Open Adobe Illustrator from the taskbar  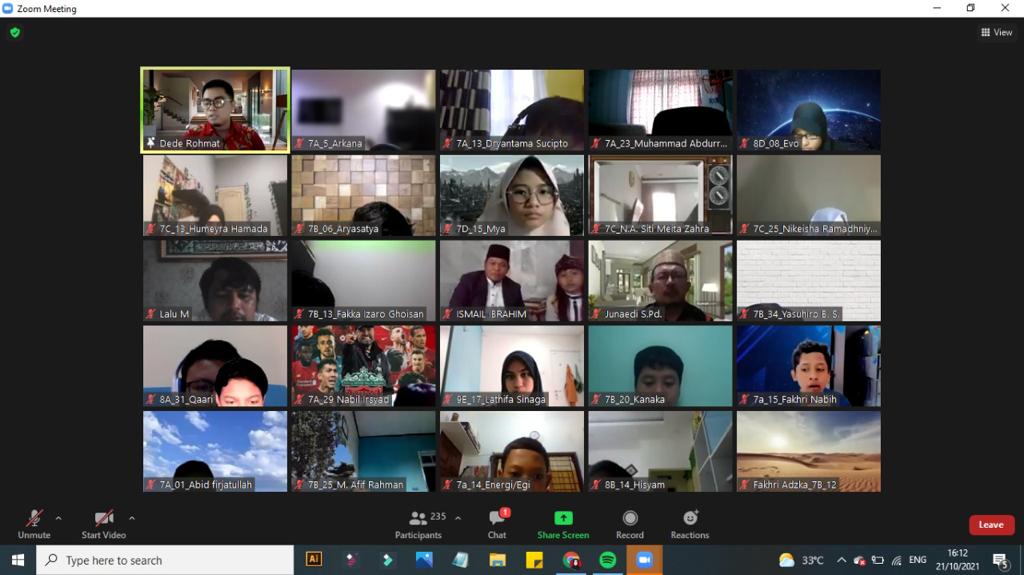tap(314, 560)
